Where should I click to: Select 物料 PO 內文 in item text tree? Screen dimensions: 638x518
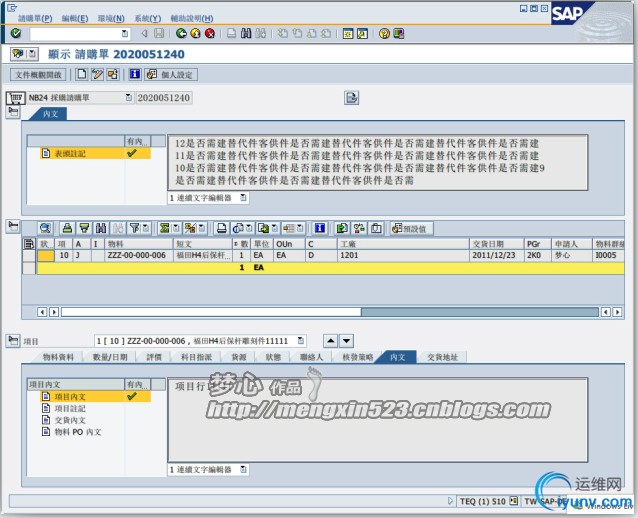click(x=77, y=432)
